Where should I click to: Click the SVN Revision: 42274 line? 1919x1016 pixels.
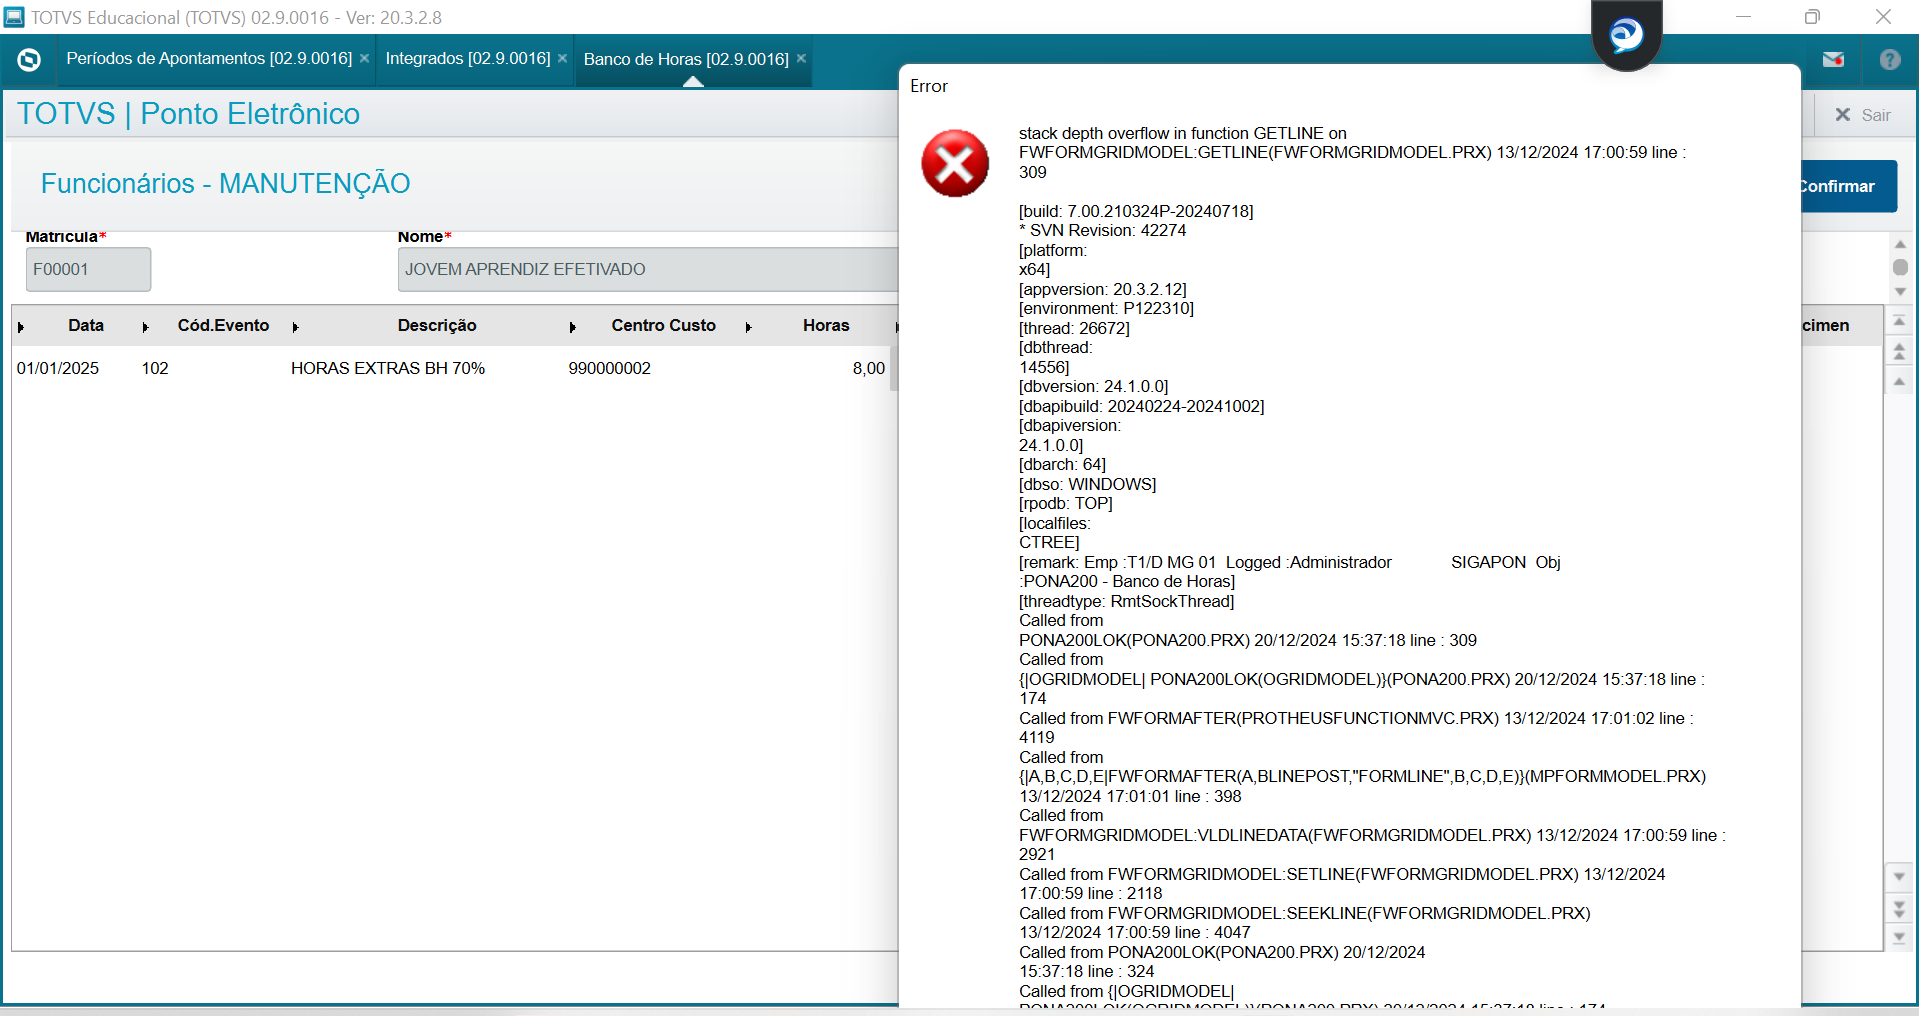click(x=1103, y=230)
